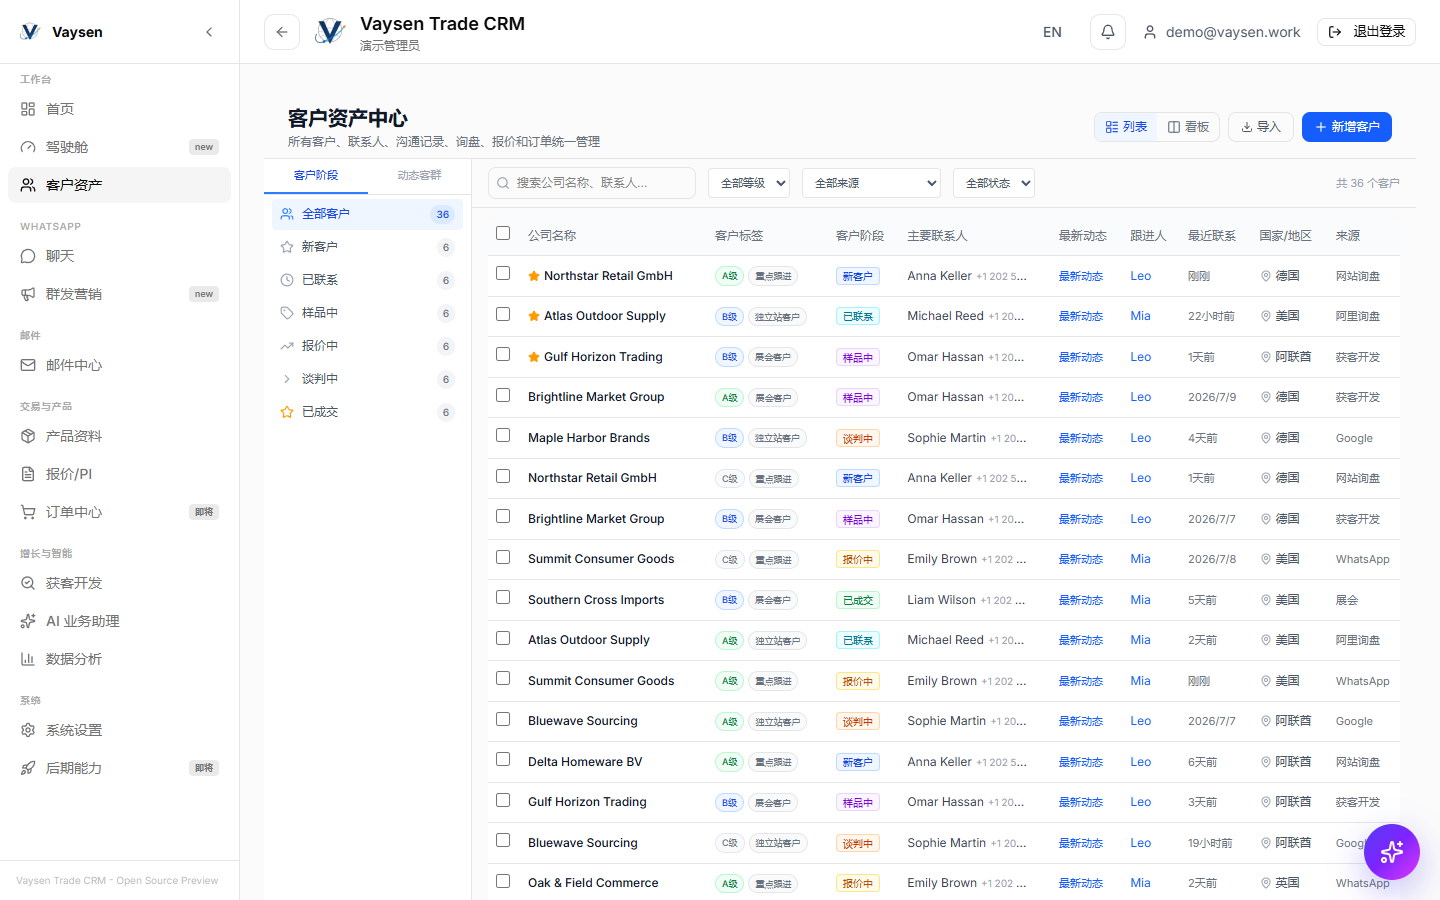Click company name Oak & Field Commerce
1440x900 pixels.
(593, 883)
